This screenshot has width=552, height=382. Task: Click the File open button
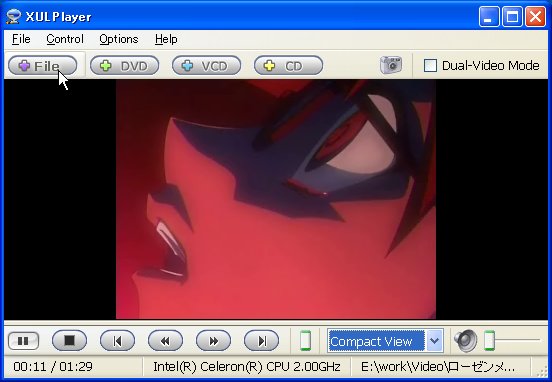point(42,65)
